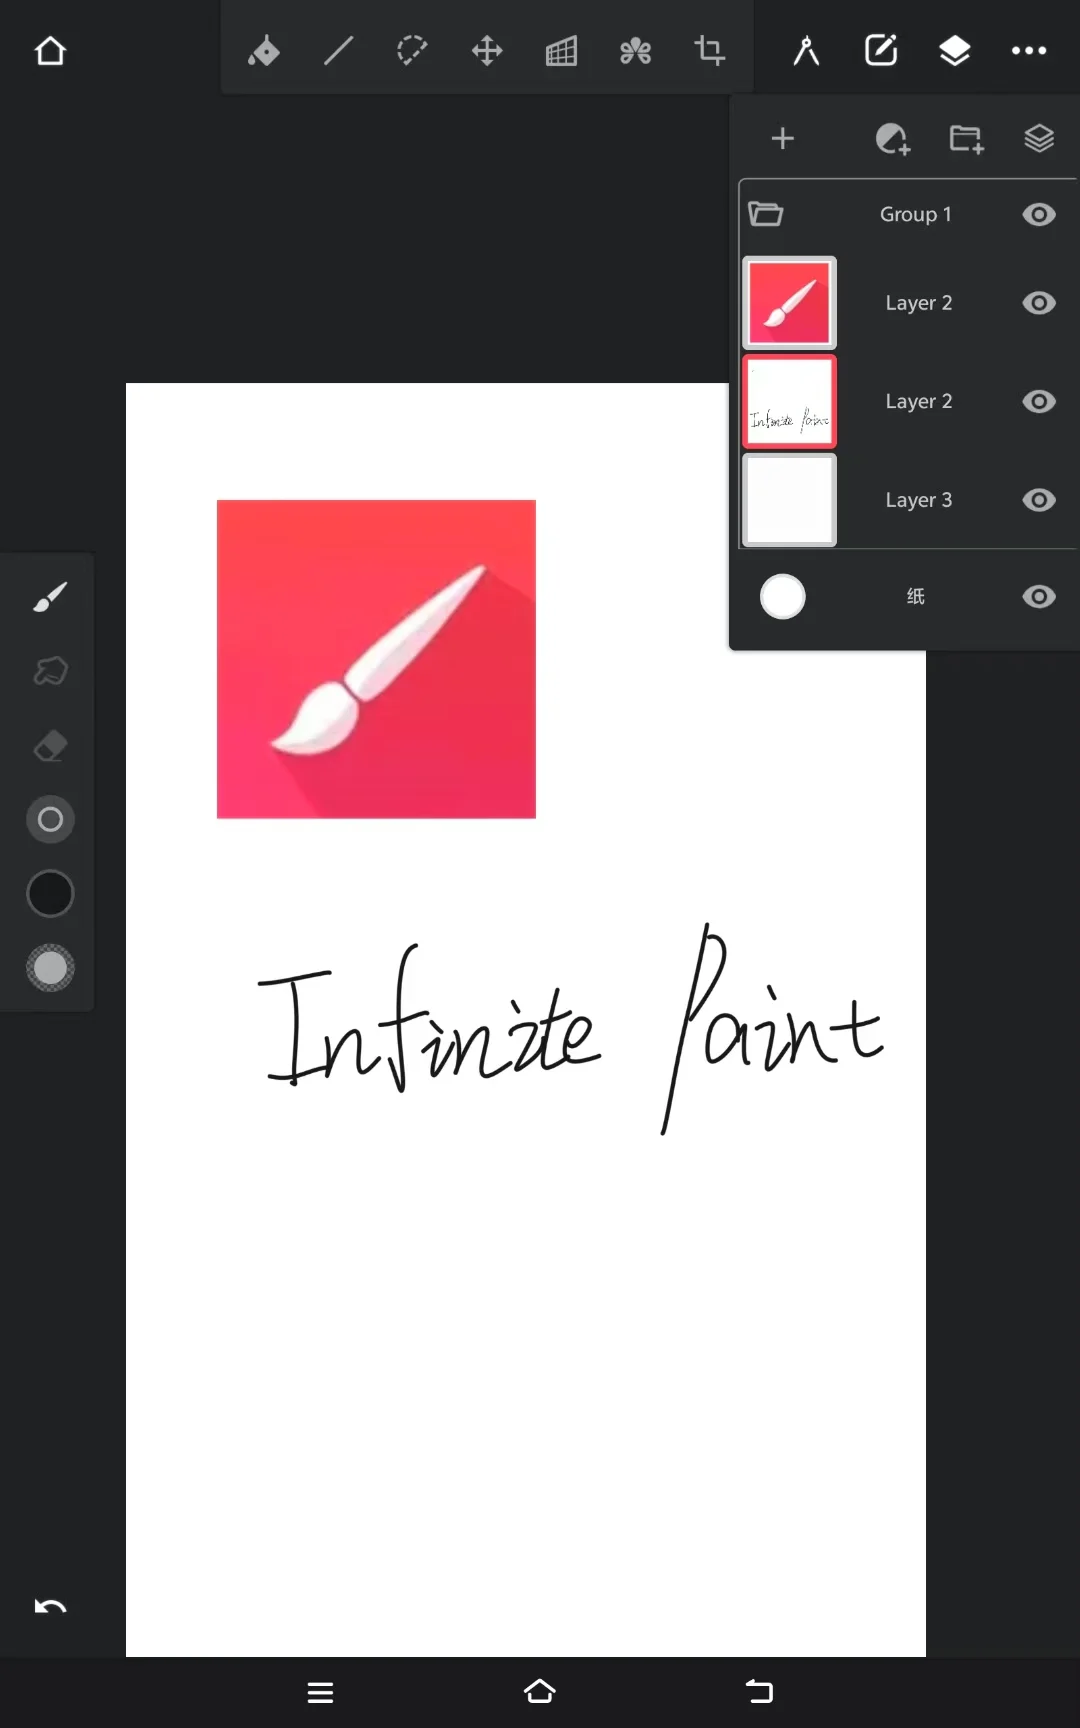Open the perspective grid tool

point(561,50)
